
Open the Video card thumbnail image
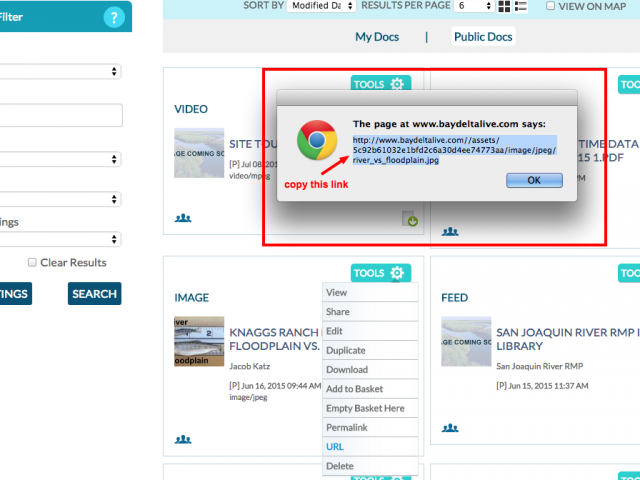[x=199, y=153]
